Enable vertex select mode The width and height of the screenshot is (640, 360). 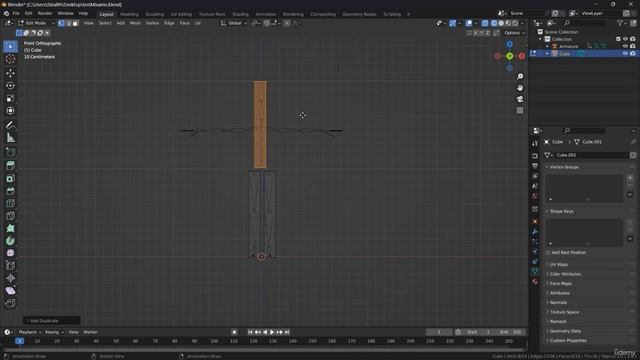pyautogui.click(x=61, y=23)
